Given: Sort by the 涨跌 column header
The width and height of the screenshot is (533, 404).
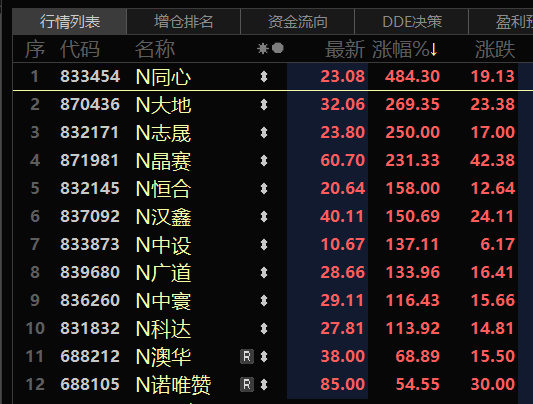Looking at the screenshot, I should (495, 49).
